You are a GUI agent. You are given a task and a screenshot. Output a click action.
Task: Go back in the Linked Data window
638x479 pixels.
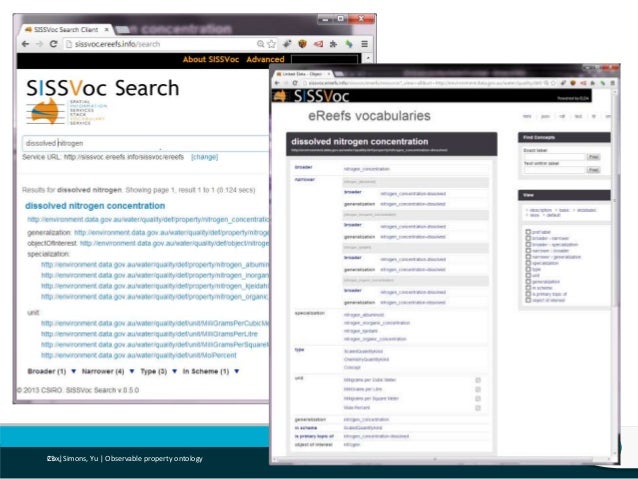click(277, 83)
